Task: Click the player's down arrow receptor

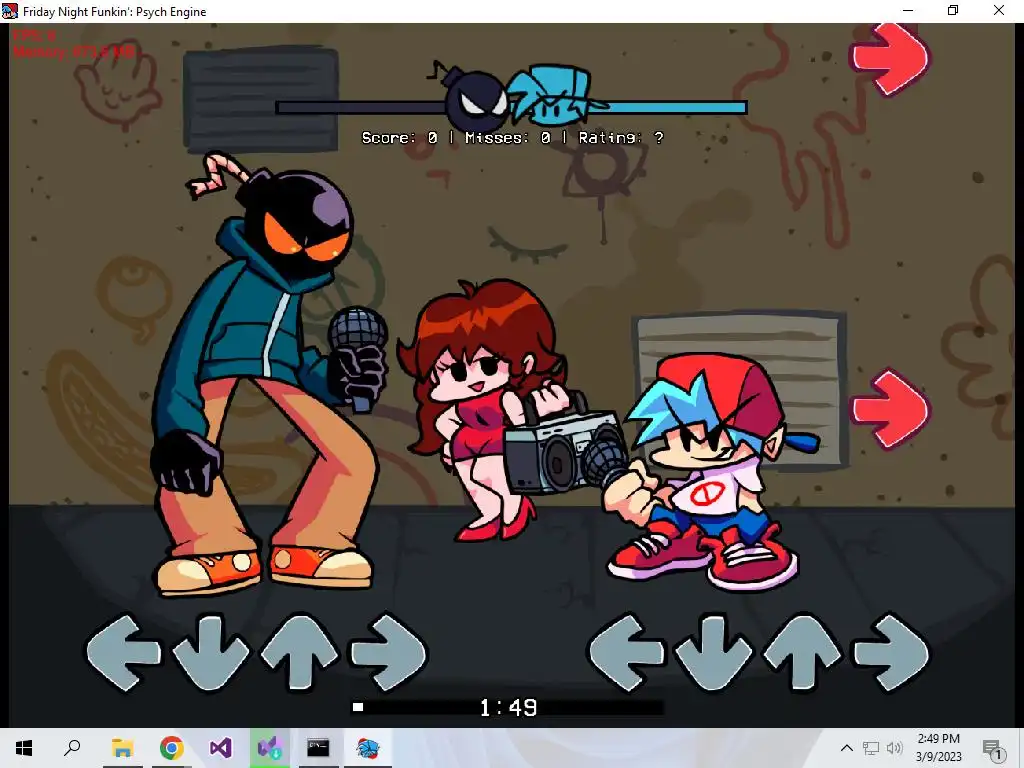Action: click(714, 652)
